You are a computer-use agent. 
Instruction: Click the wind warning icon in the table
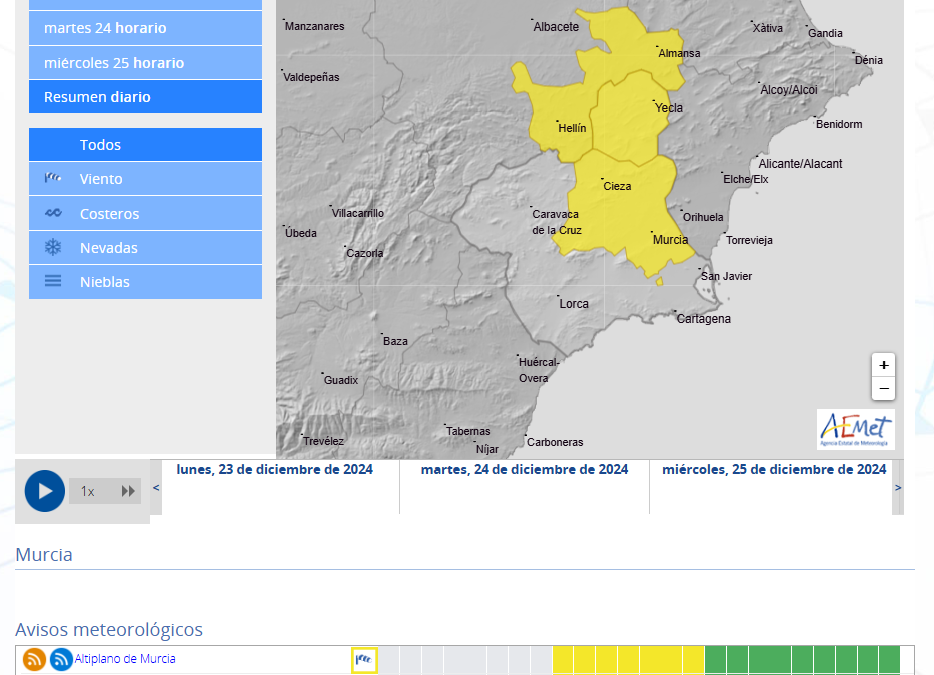point(364,660)
